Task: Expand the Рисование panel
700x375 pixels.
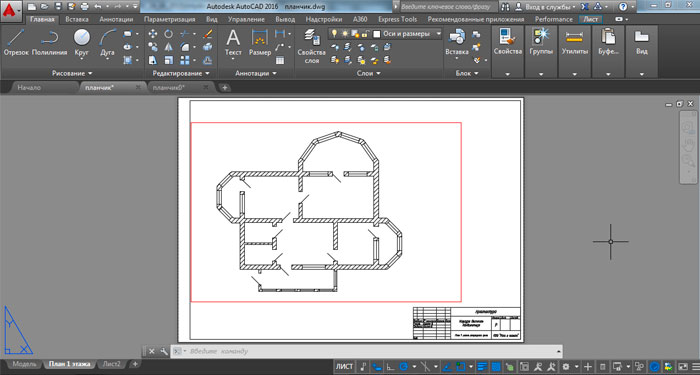Action: [x=72, y=73]
